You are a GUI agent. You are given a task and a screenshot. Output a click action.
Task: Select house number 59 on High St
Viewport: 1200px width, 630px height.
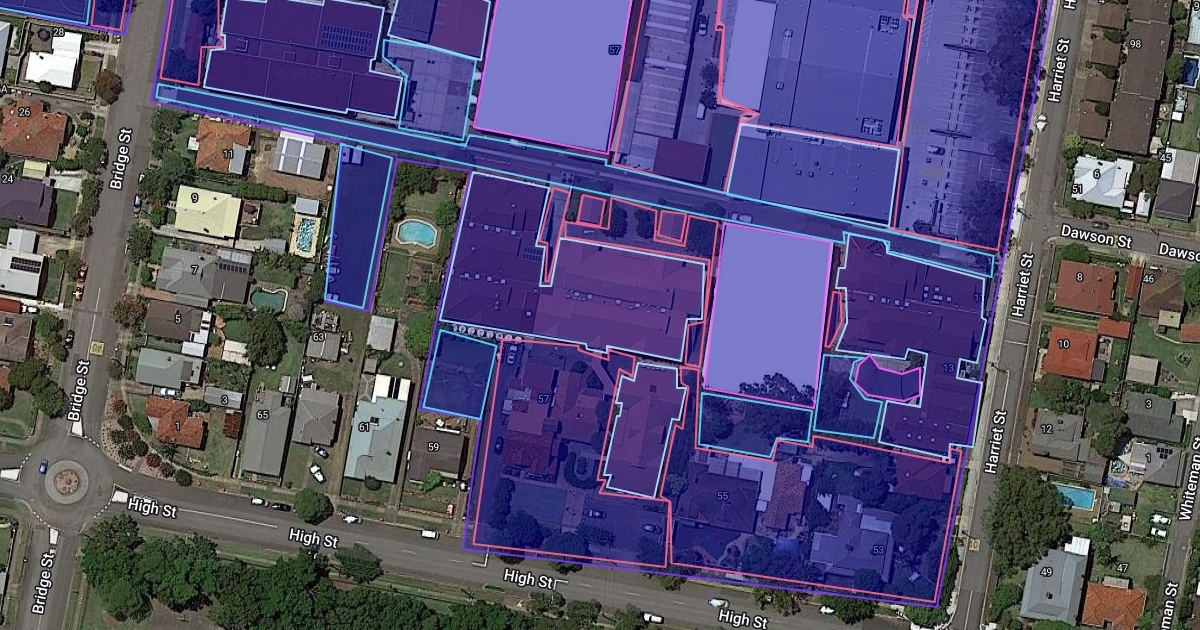point(433,447)
